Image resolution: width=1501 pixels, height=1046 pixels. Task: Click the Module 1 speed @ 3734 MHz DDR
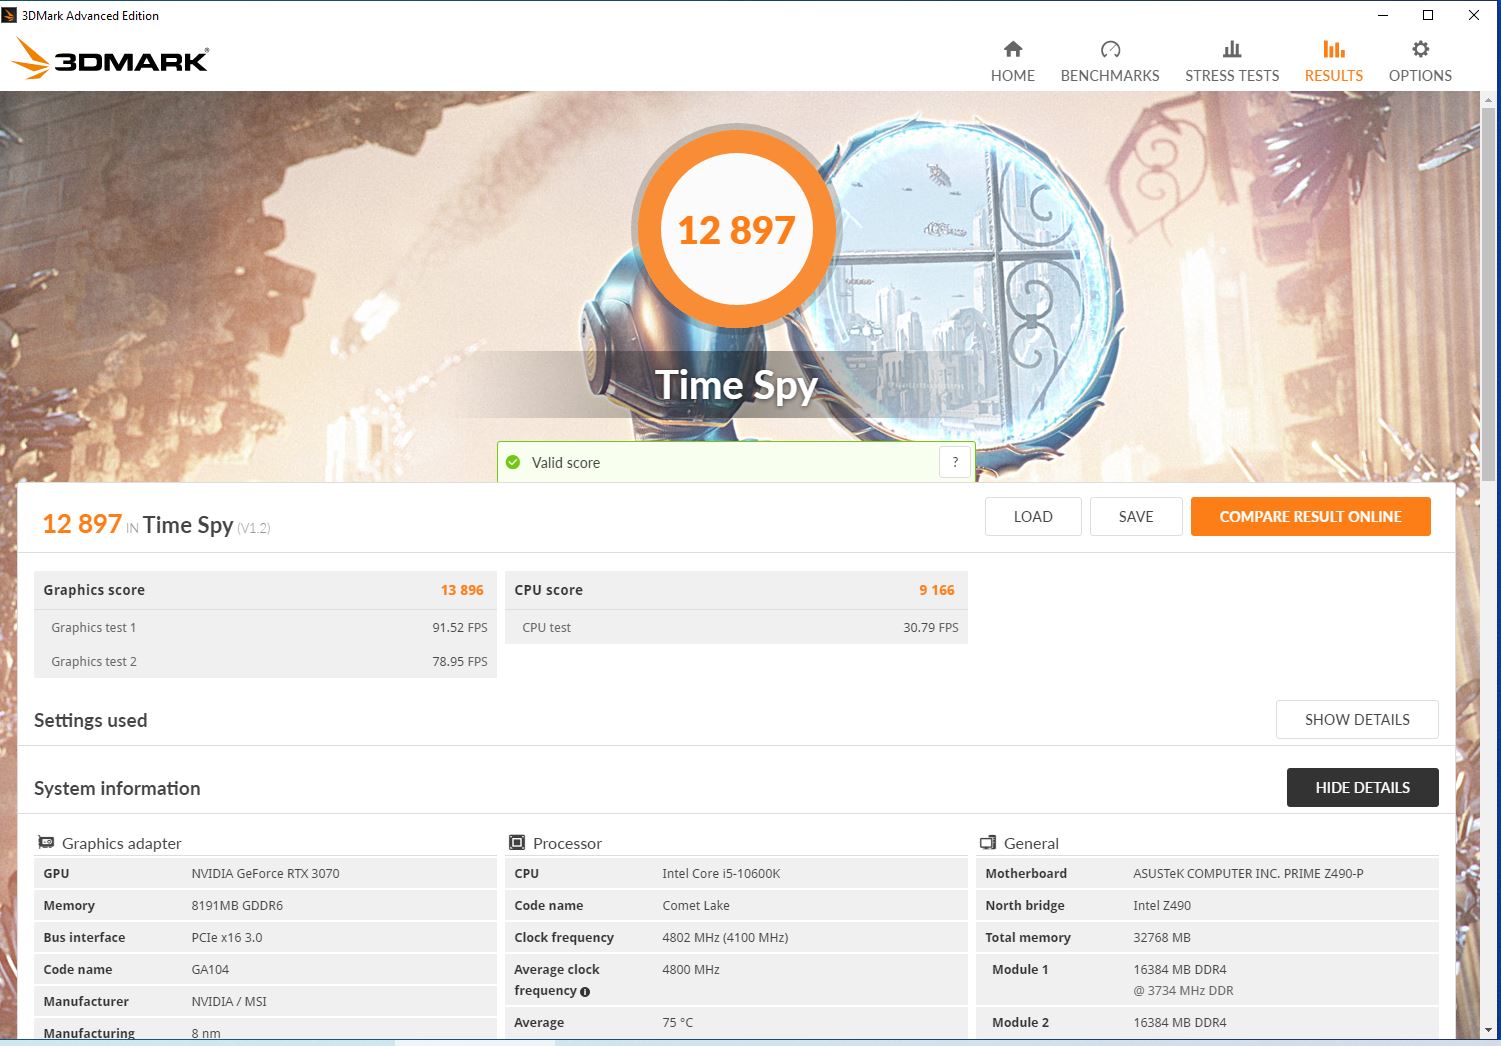(1183, 990)
